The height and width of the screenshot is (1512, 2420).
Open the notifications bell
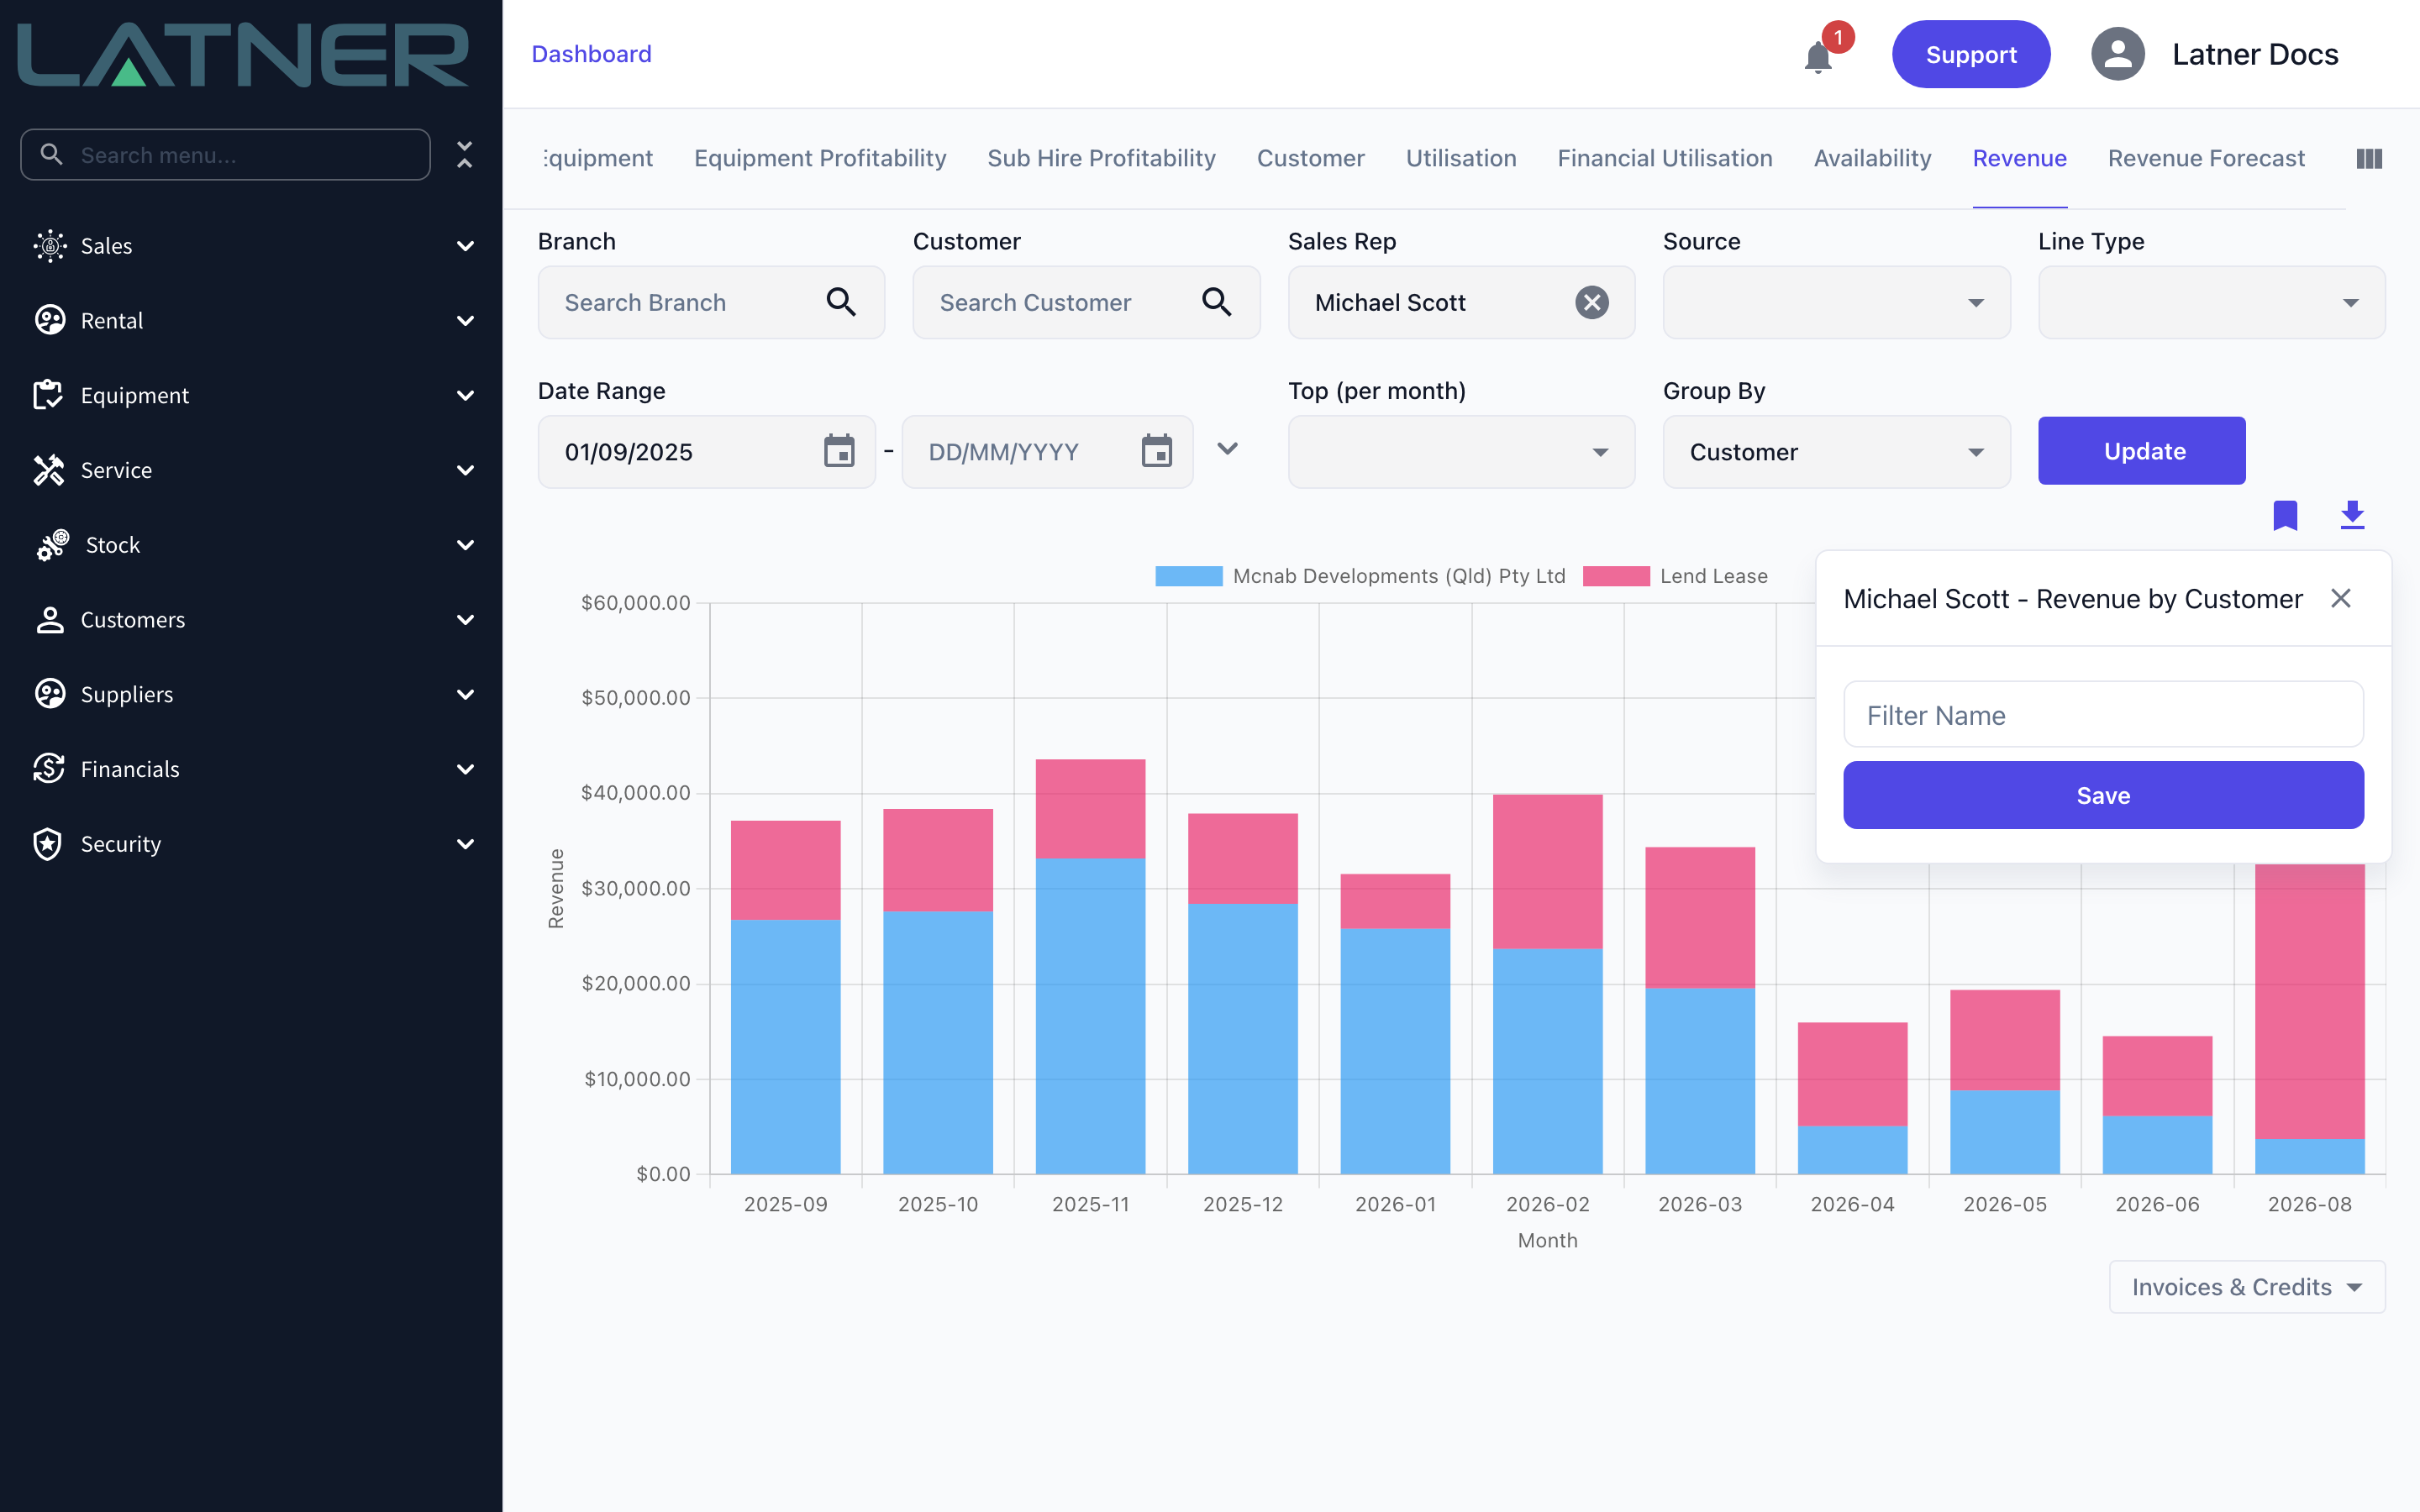pos(1818,57)
